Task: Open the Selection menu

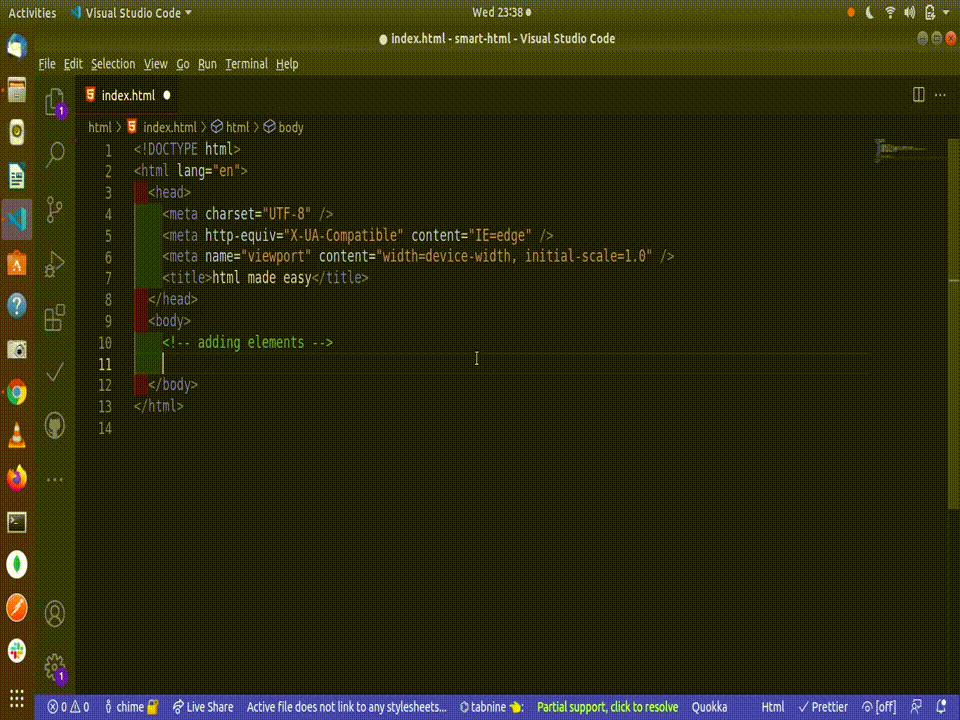Action: coord(113,64)
